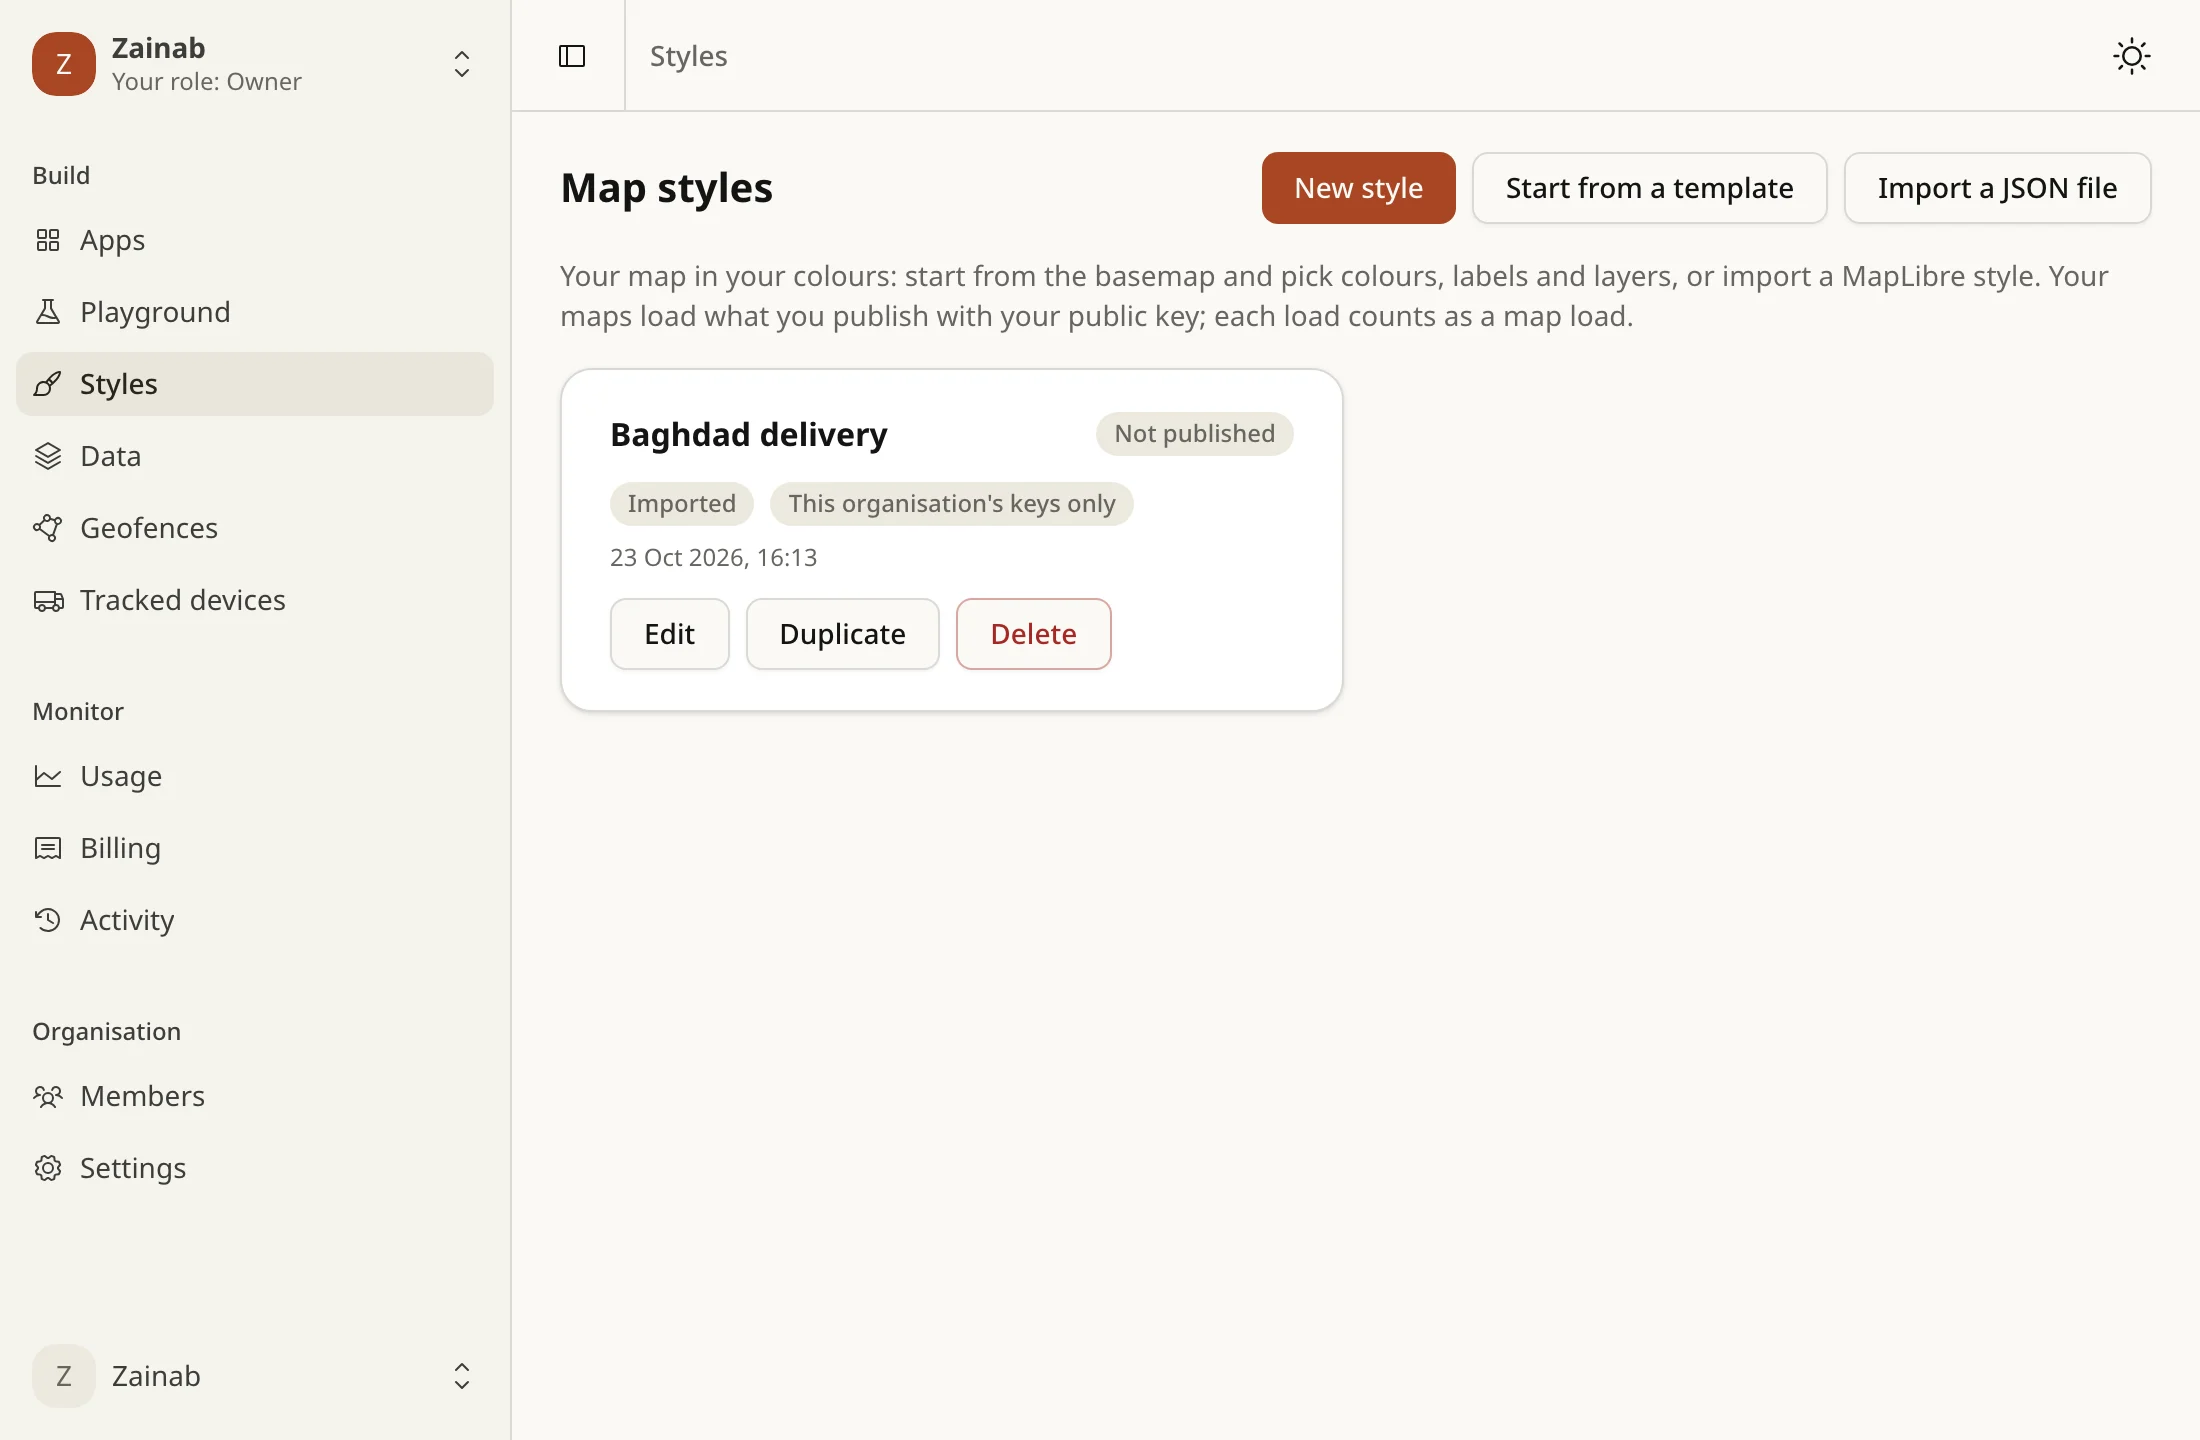Viewport: 2200px width, 1440px height.
Task: Click the Geofences polygon icon
Action: pyautogui.click(x=48, y=528)
